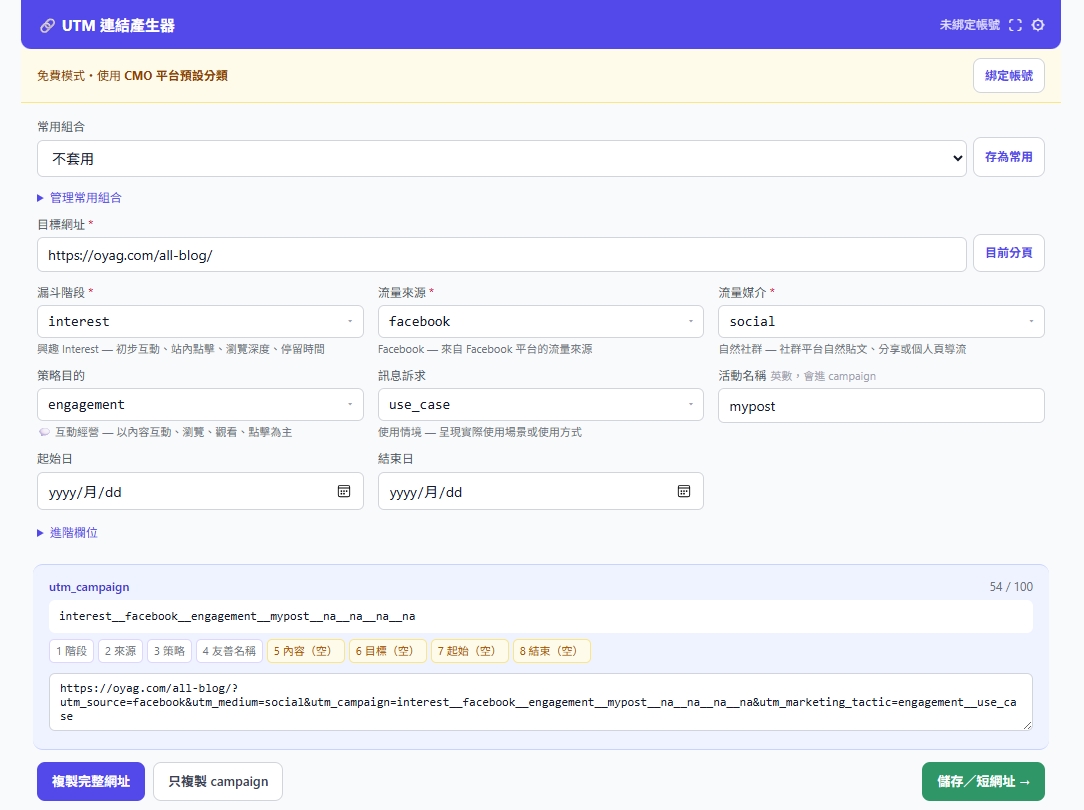Select the 7 起始 (空) chip
This screenshot has width=1084, height=810.
[469, 651]
